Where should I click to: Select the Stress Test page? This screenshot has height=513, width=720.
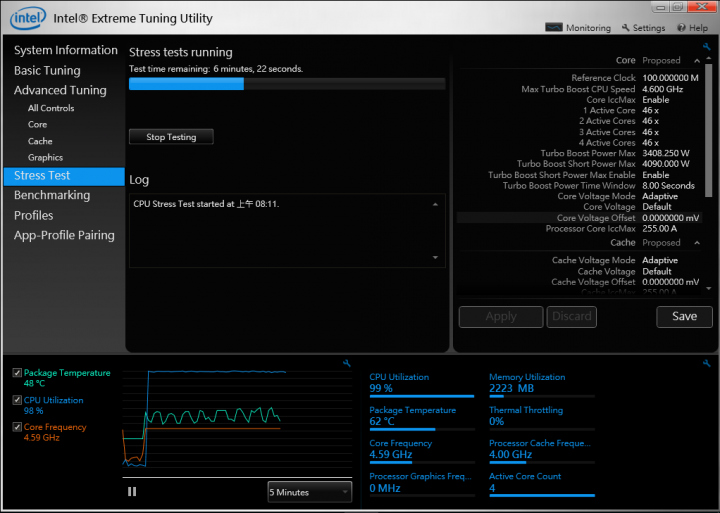64,176
